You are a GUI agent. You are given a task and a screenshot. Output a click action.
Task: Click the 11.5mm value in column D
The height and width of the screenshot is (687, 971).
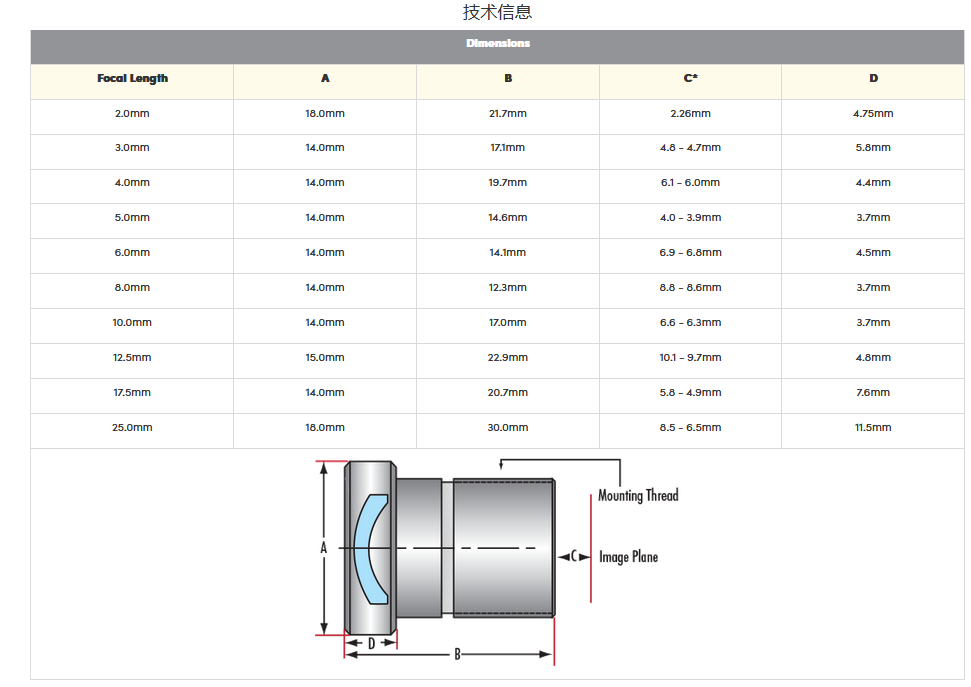tap(873, 428)
